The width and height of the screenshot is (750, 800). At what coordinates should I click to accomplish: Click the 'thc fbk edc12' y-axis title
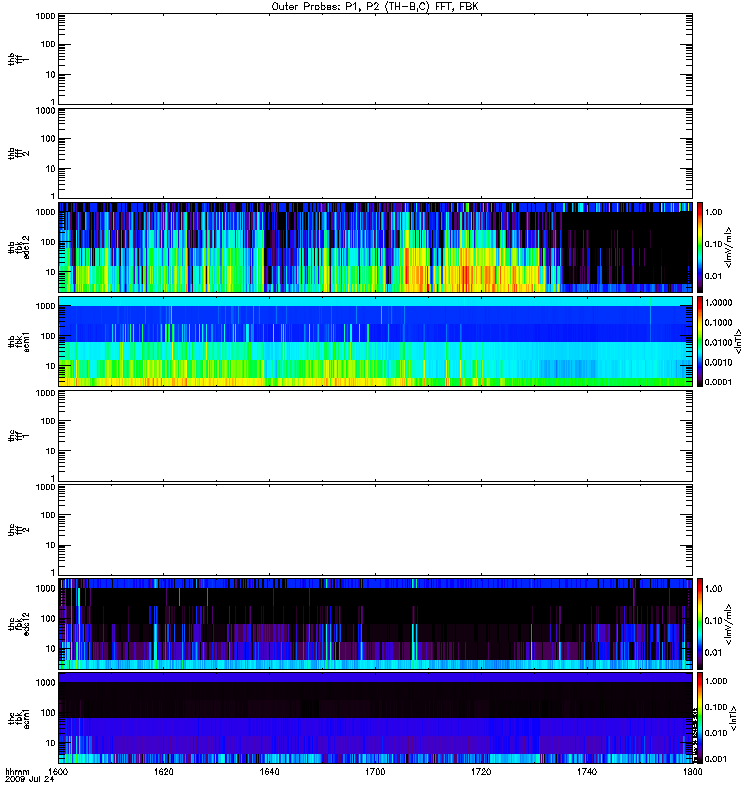(19, 624)
